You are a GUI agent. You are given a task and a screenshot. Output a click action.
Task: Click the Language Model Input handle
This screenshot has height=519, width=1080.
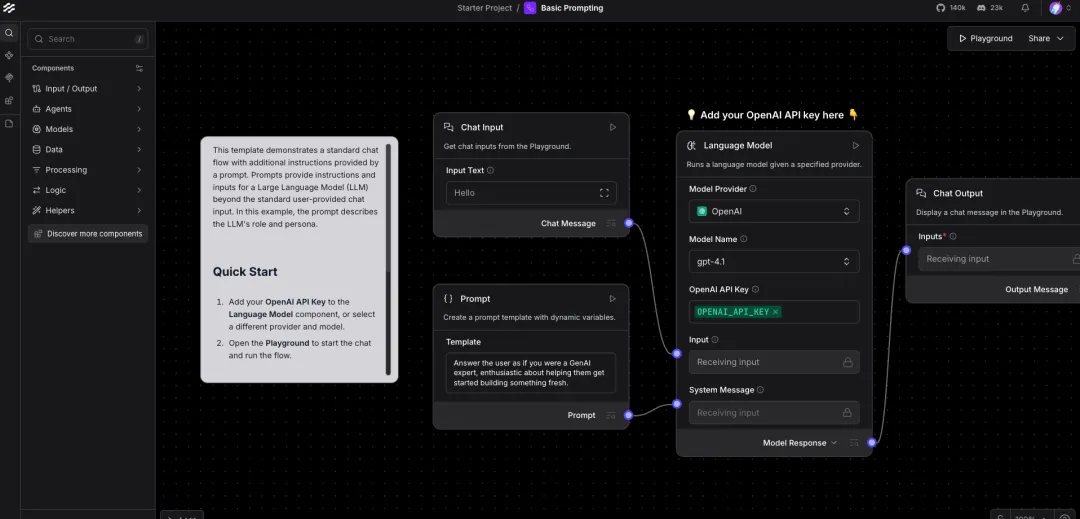[677, 353]
